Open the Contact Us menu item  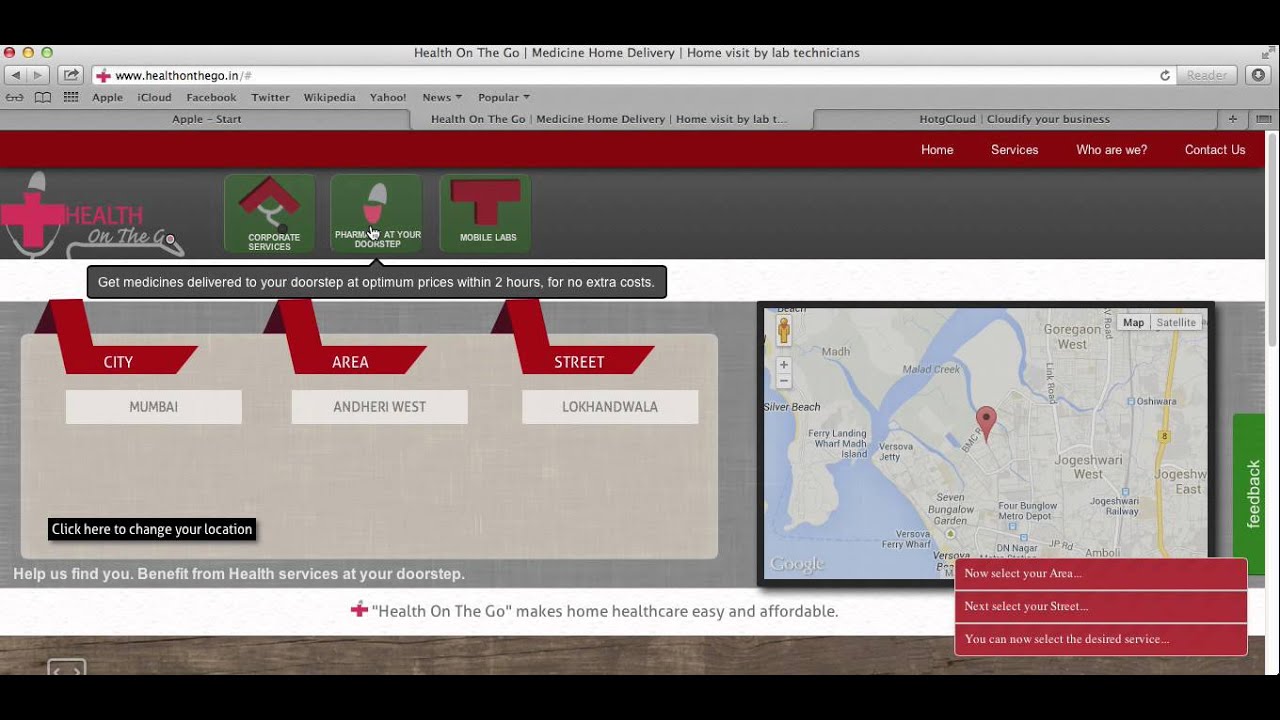click(x=1215, y=150)
